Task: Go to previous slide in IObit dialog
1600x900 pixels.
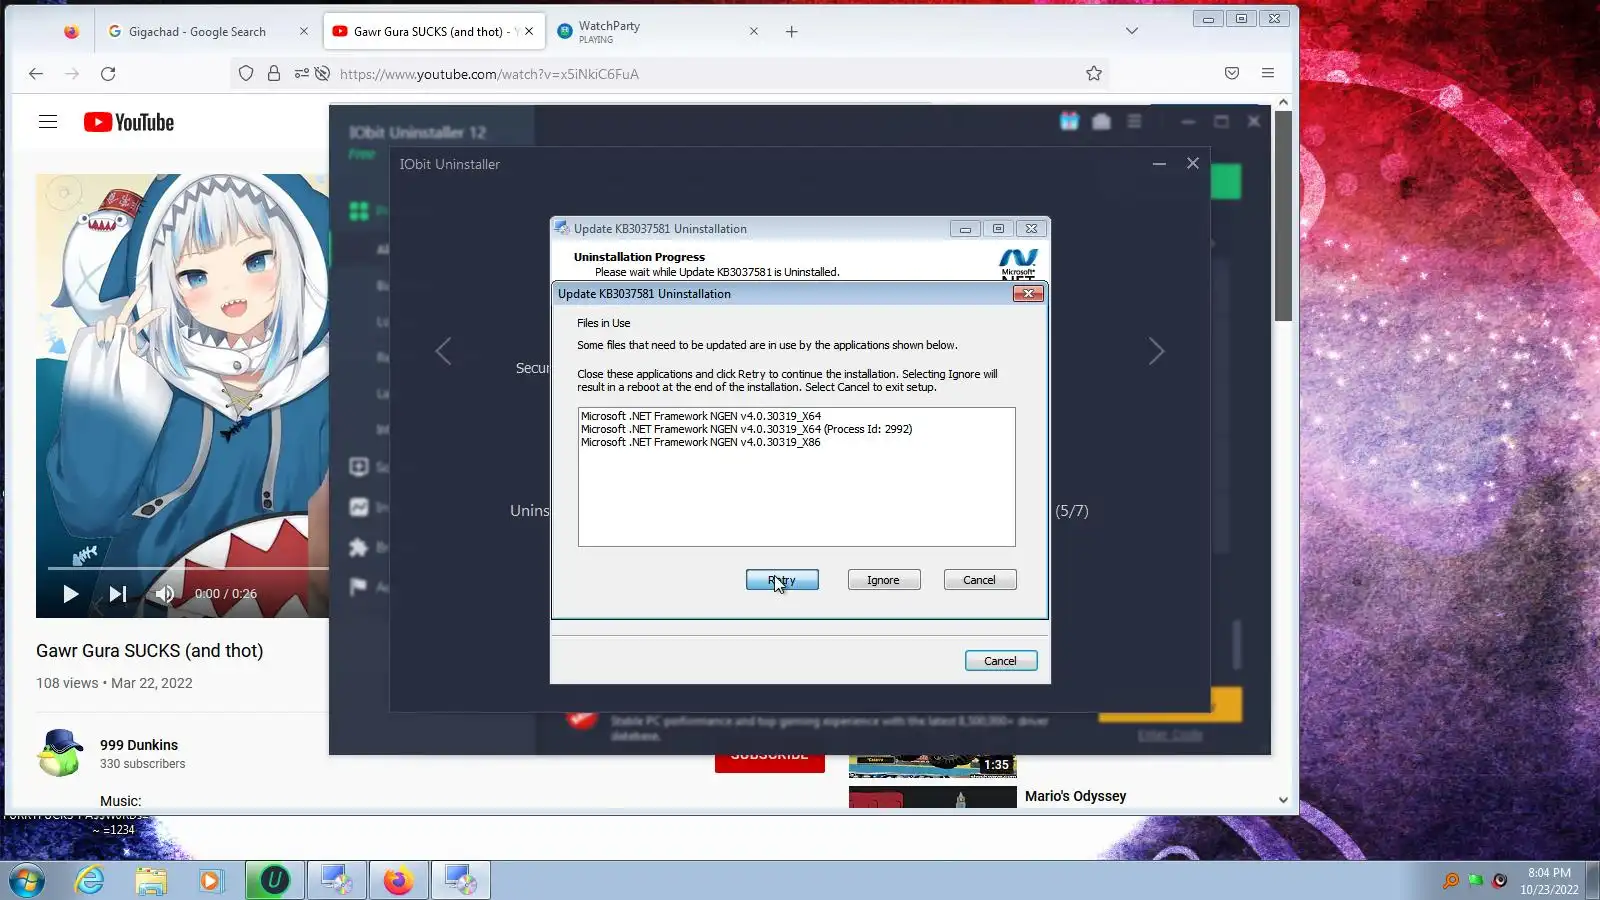Action: click(443, 351)
